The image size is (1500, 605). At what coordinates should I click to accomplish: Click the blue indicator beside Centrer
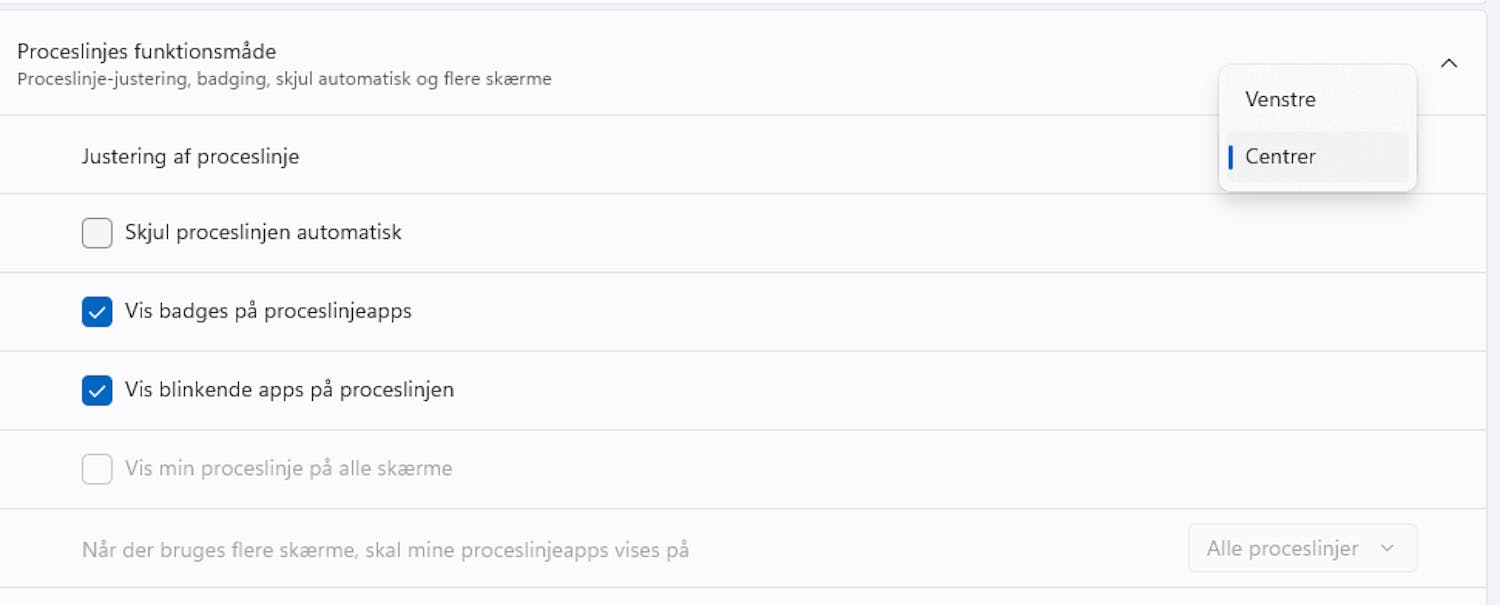[1231, 156]
